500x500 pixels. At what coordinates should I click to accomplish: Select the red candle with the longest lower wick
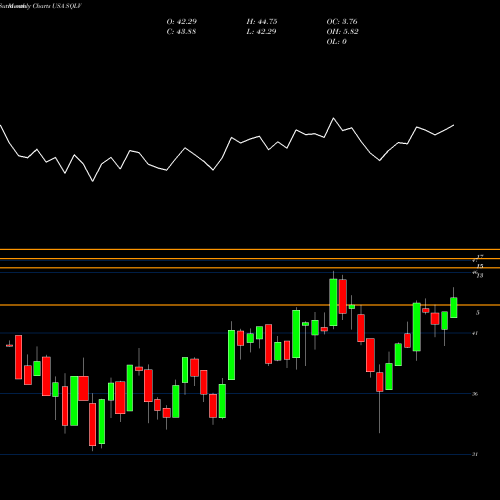pyautogui.click(x=380, y=382)
